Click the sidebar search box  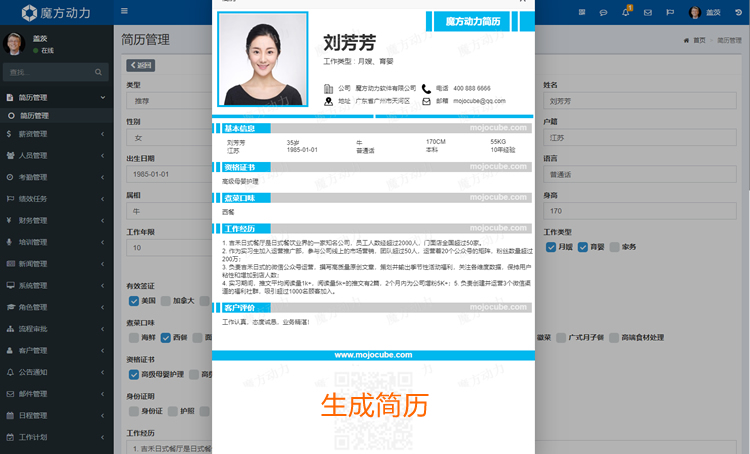[56, 72]
